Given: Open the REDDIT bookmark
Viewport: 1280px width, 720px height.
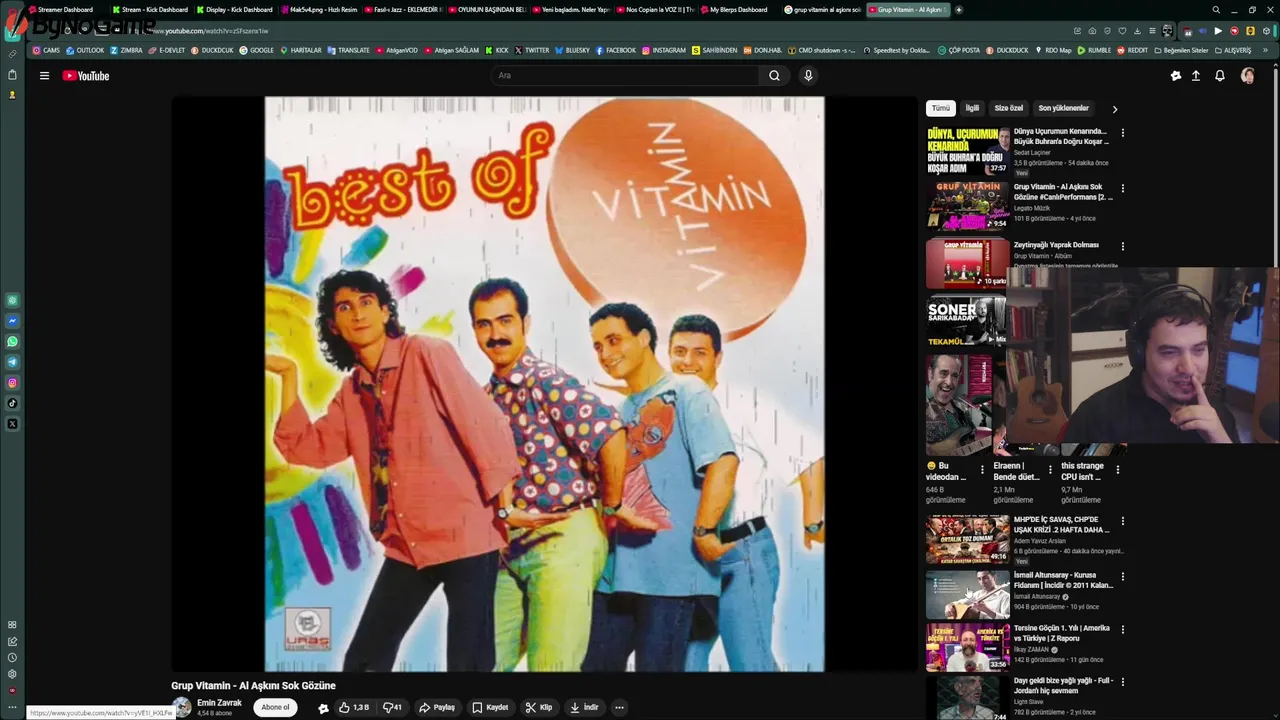Looking at the screenshot, I should pos(1132,50).
